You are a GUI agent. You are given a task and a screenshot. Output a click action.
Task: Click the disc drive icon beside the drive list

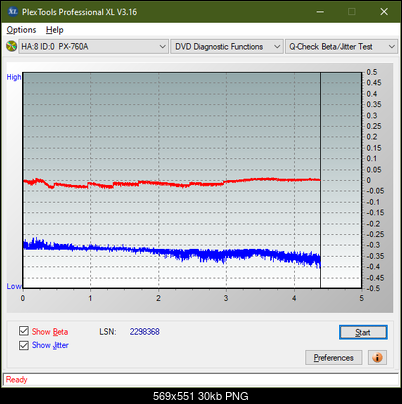pos(12,46)
